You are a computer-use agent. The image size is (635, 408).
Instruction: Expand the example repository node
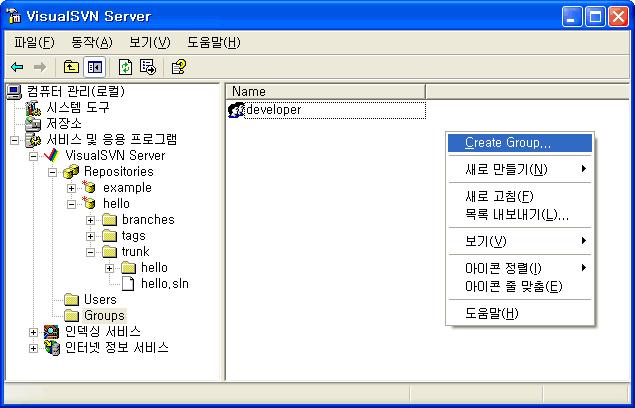coord(72,188)
